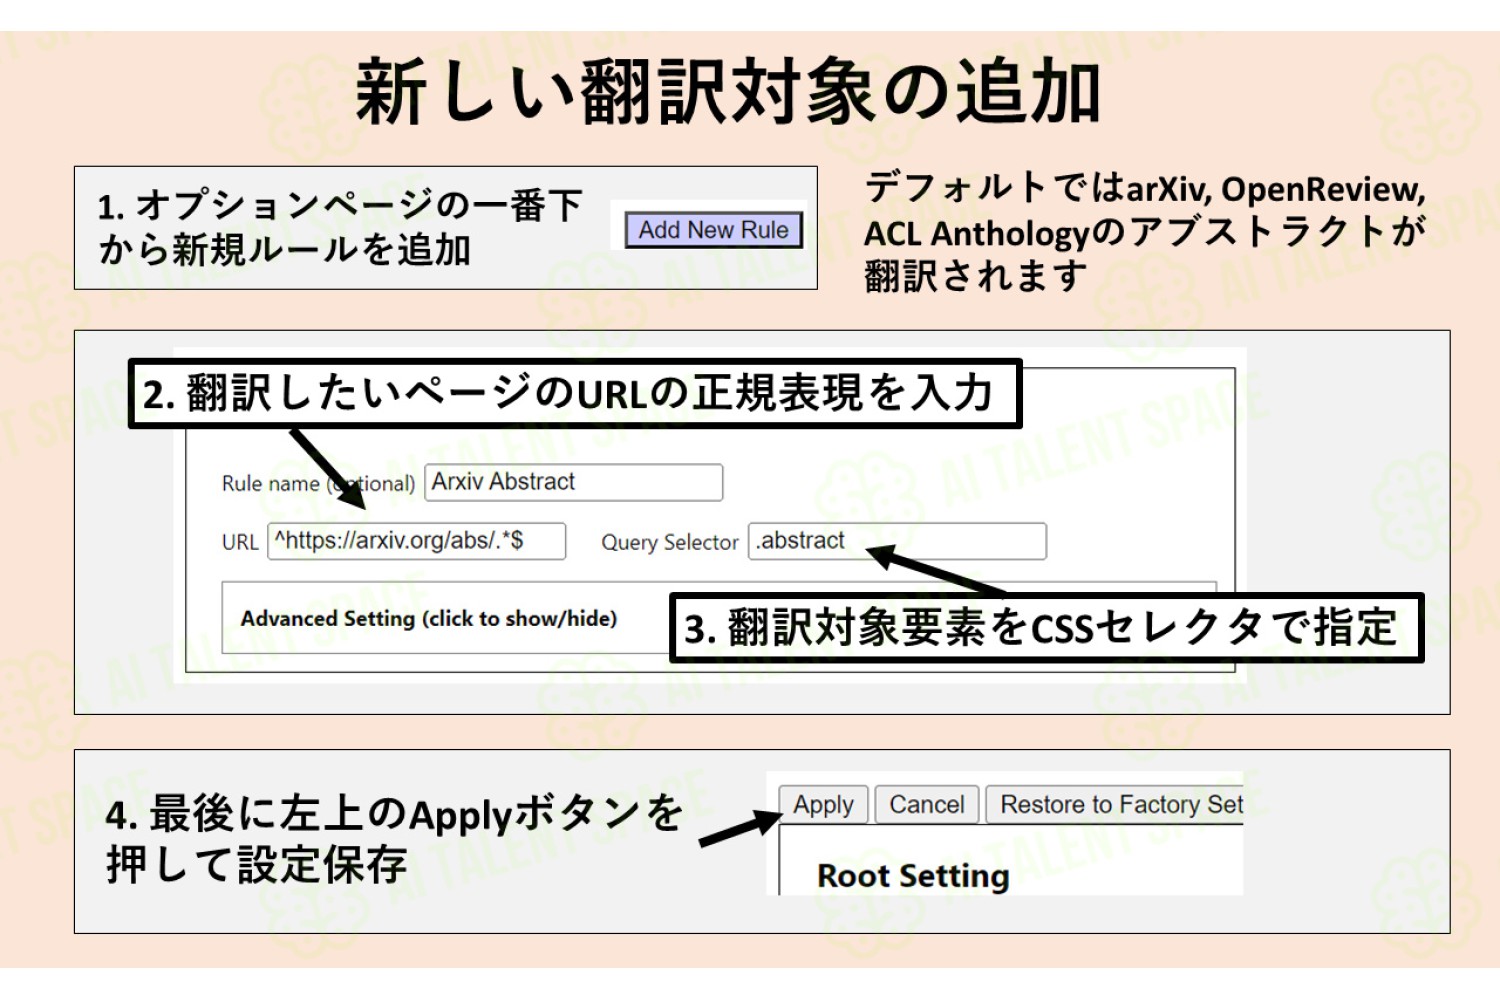The width and height of the screenshot is (1500, 1000).
Task: Click Restore to Factory Settings button
Action: coord(1115,805)
